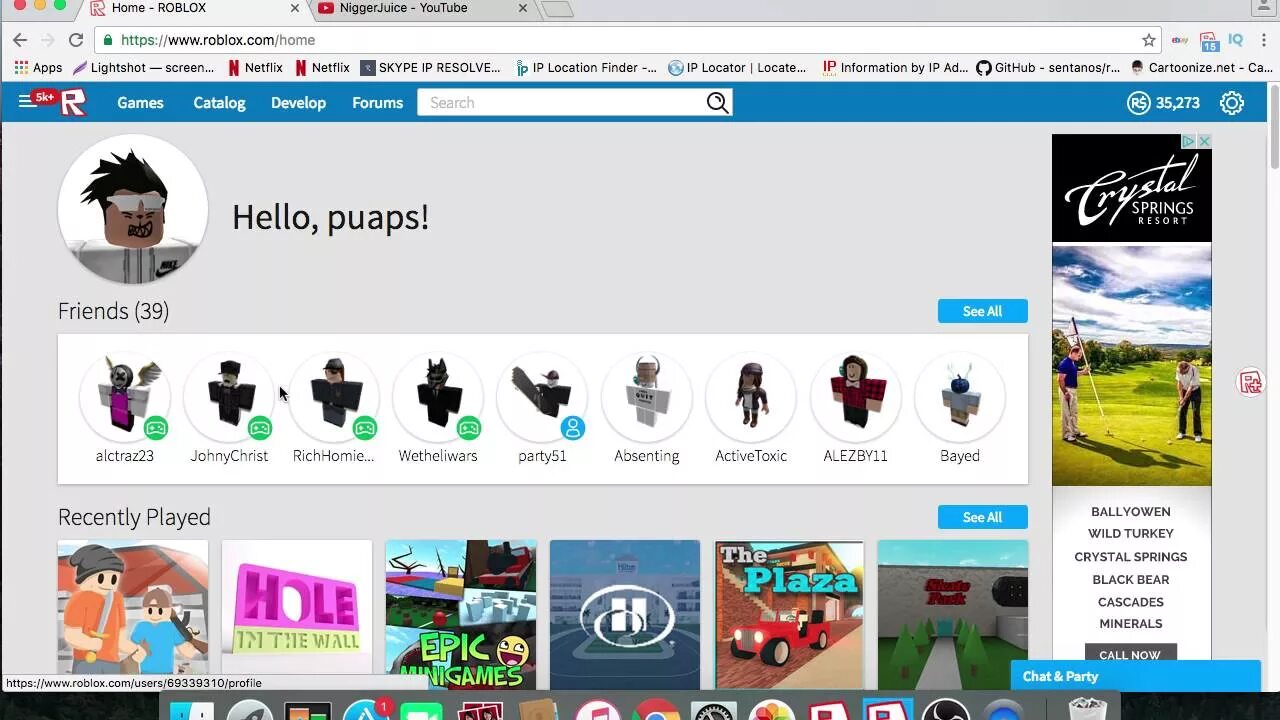Open Chrome from the Dock
The image size is (1280, 720).
[656, 709]
